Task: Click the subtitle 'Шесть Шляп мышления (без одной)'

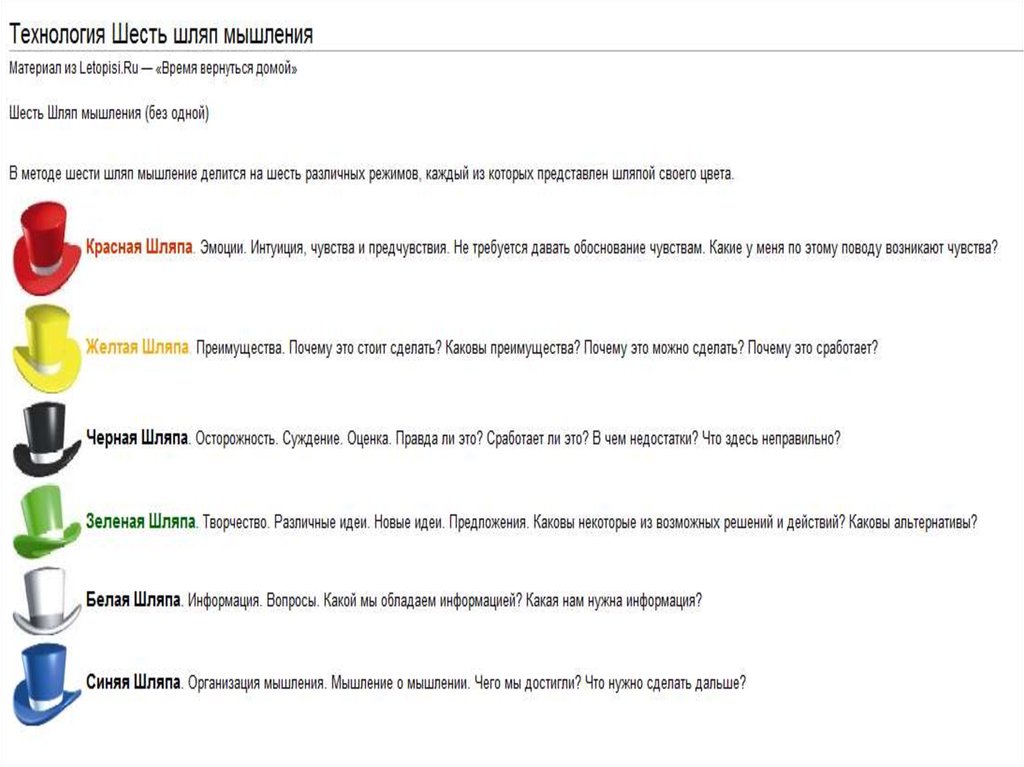Action: coord(108,114)
